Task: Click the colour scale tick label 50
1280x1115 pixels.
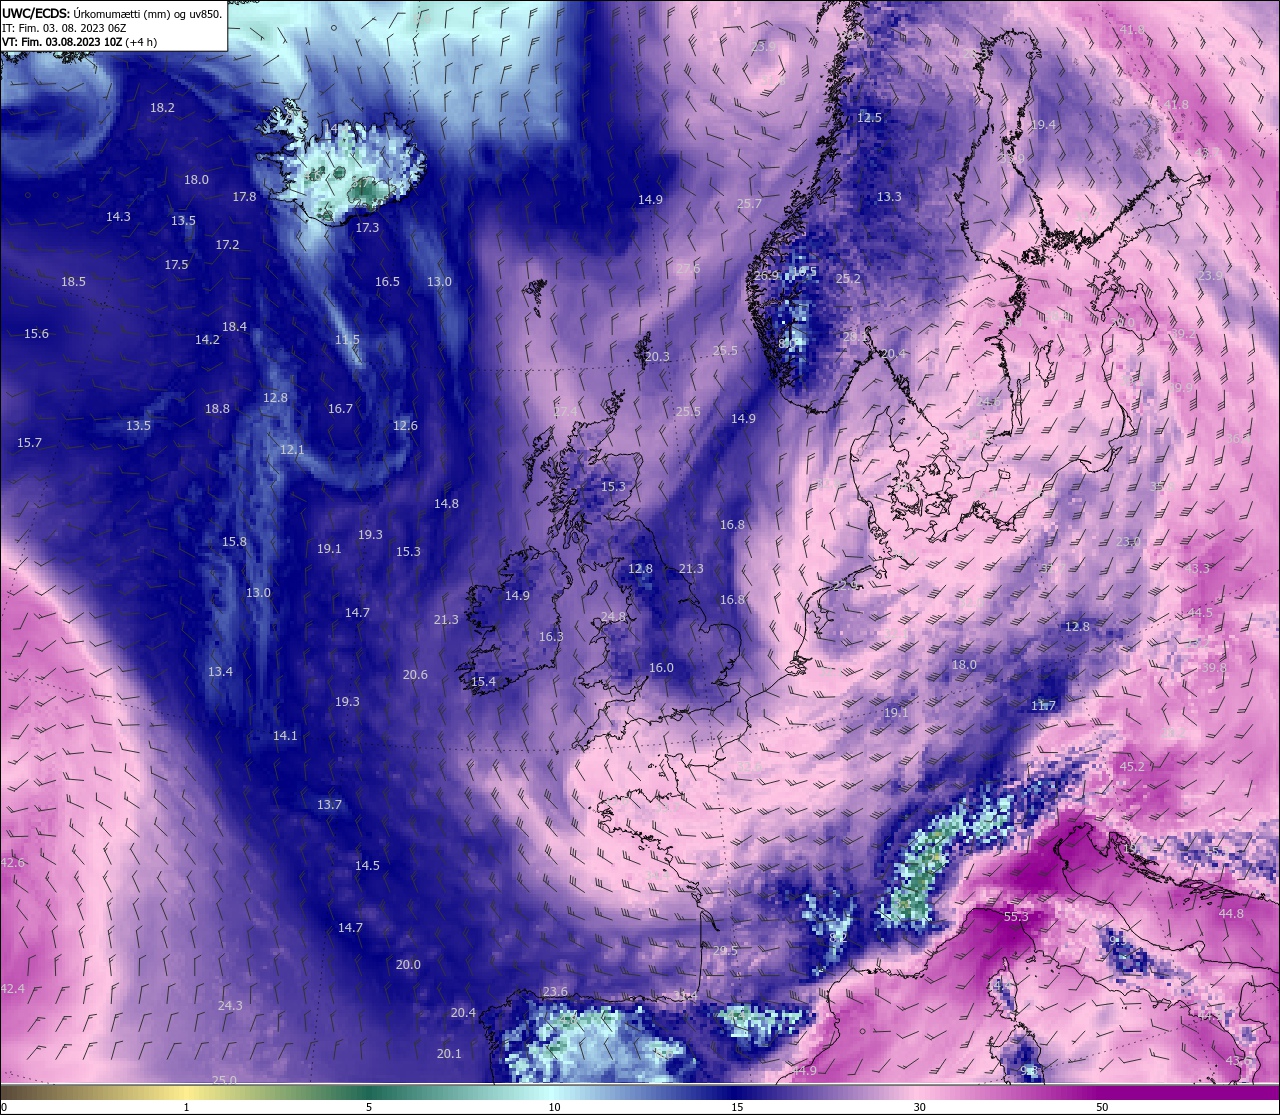Action: 1102,1107
